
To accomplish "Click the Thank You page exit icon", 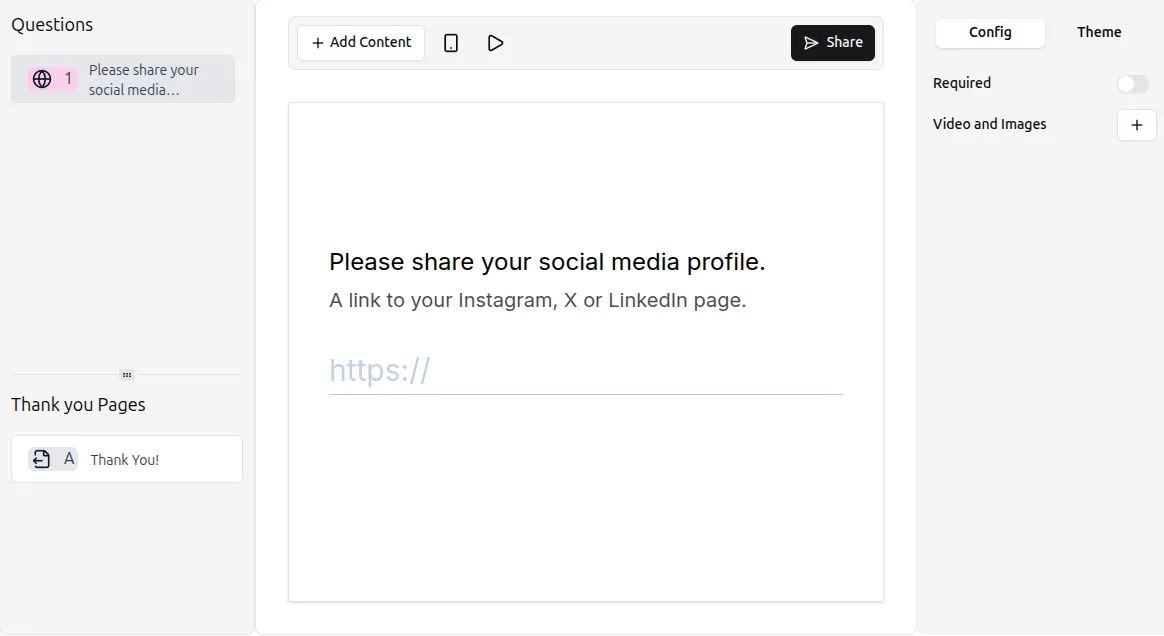I will (x=41, y=459).
